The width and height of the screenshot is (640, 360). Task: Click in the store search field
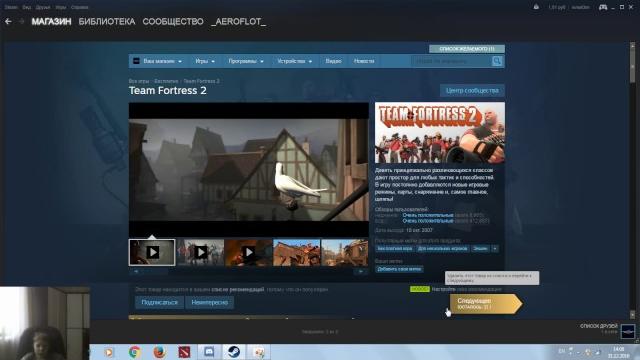coord(452,61)
